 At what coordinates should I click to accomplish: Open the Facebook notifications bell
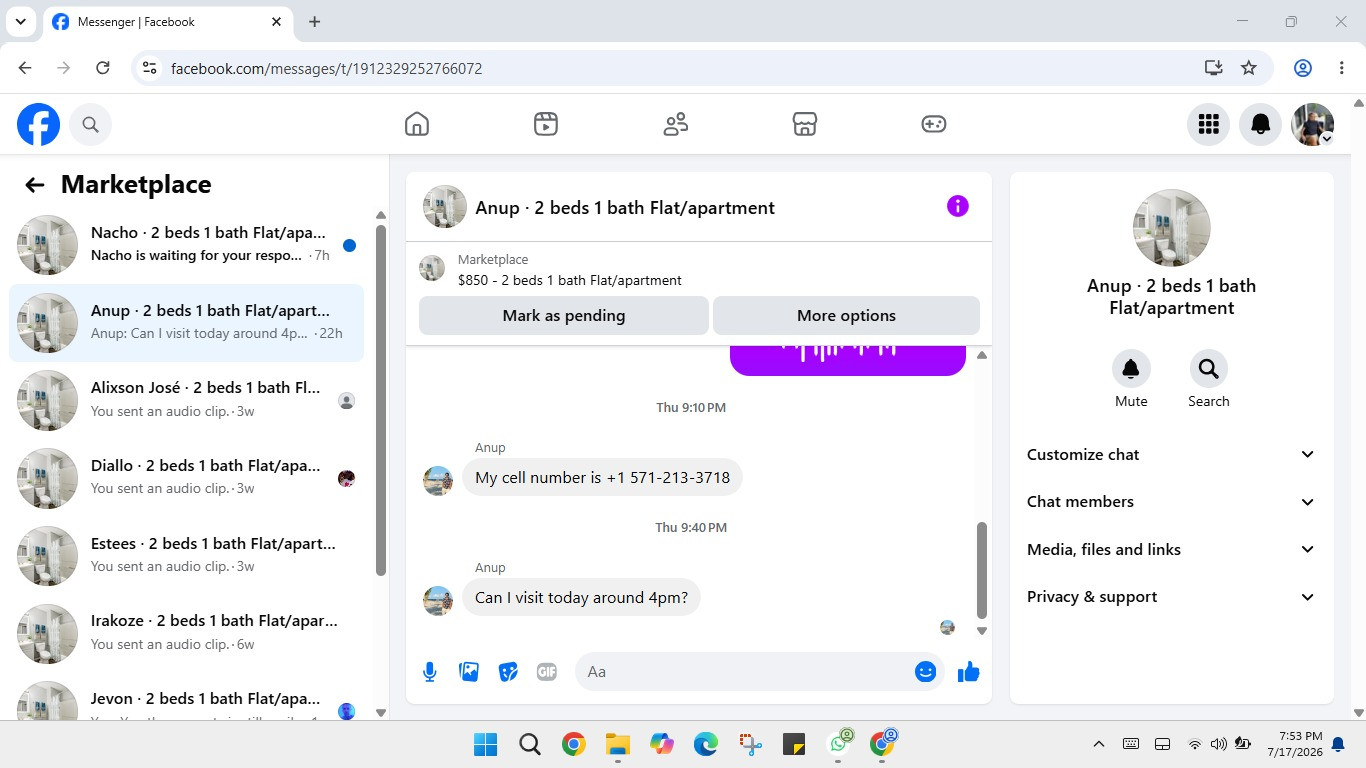pyautogui.click(x=1261, y=124)
